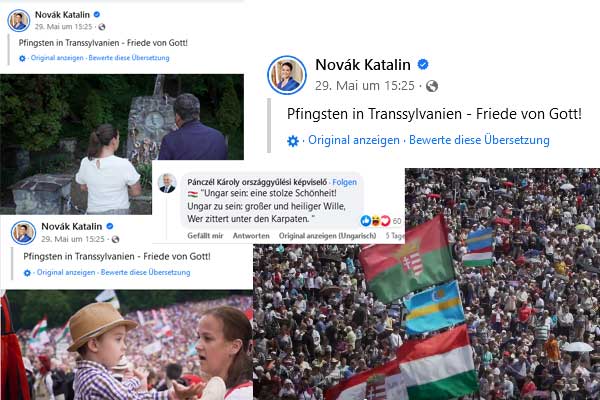Open crowd photo with Hungarian flags
This screenshot has width=600, height=400.
click(426, 284)
